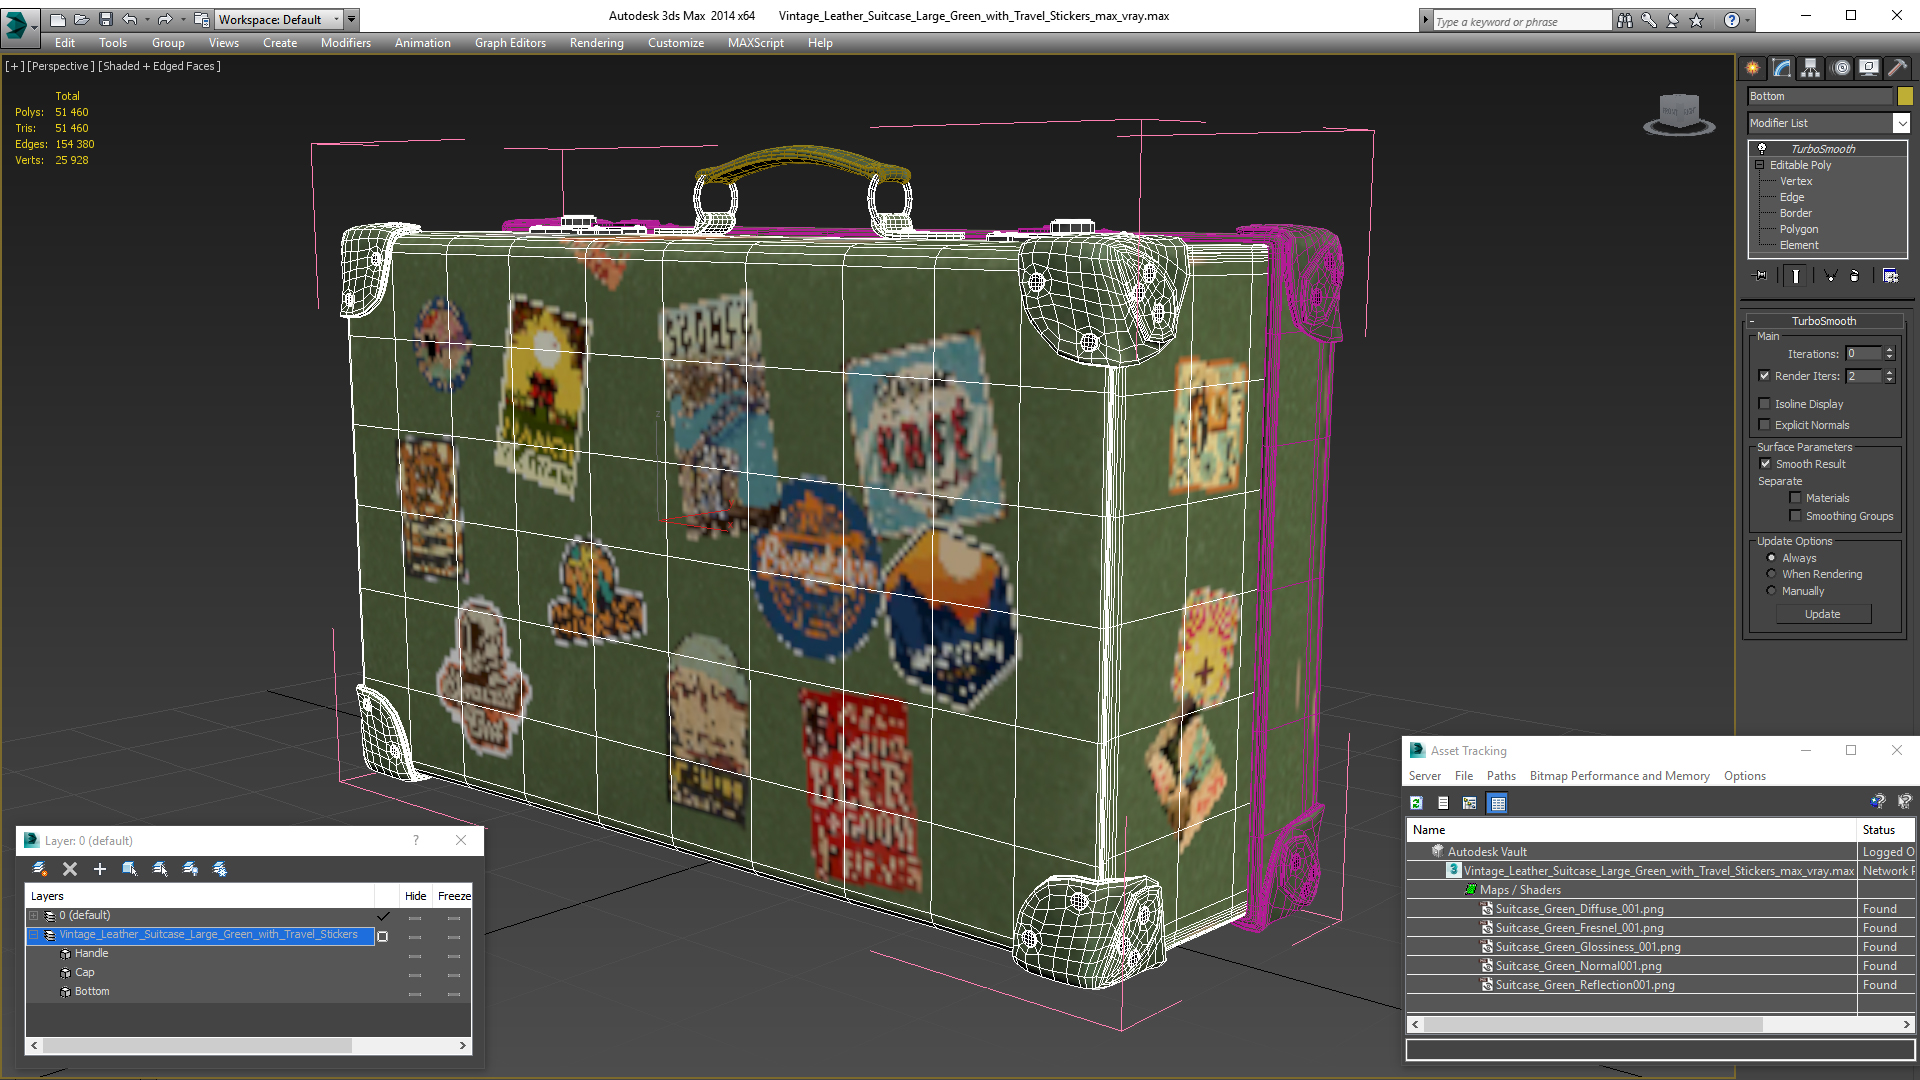The image size is (1920, 1080).
Task: Click the Status column header
Action: (x=1884, y=830)
